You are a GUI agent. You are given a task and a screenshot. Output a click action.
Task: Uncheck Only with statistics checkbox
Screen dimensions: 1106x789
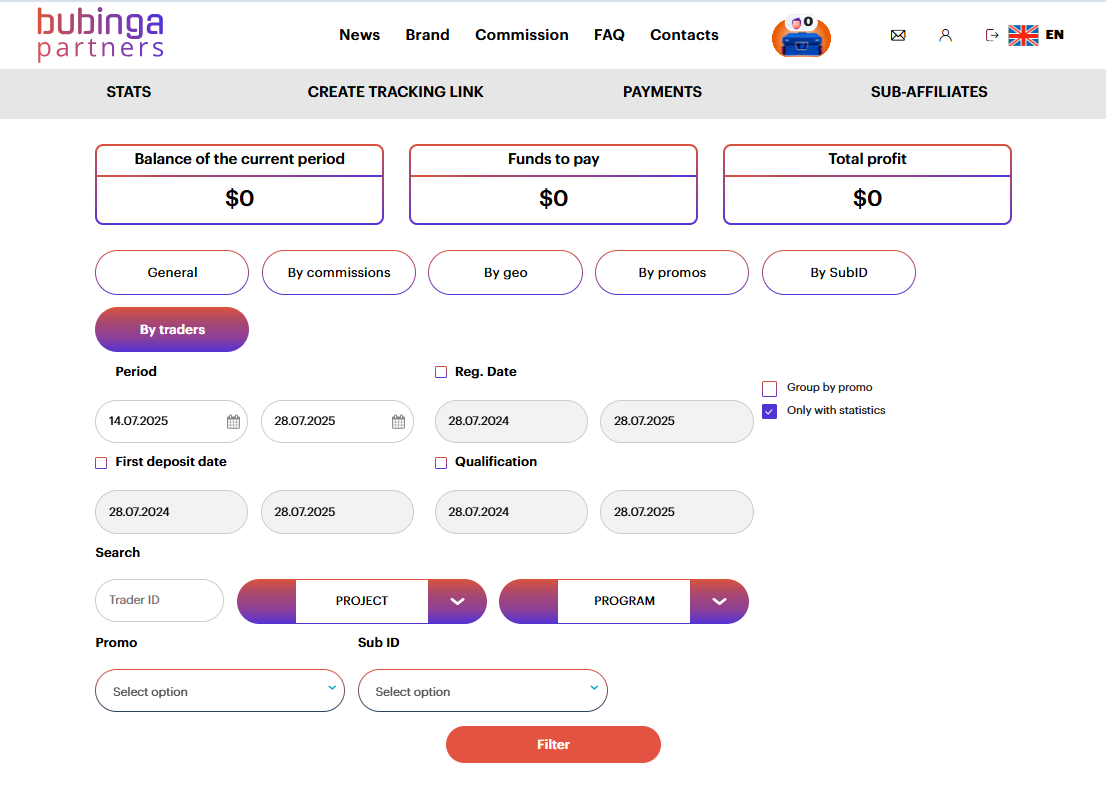(770, 411)
